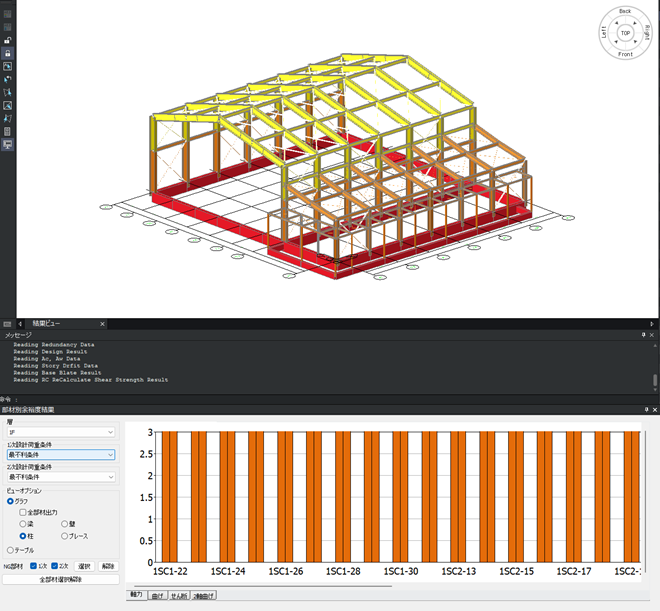660x611 pixels.
Task: Switch to the せん断 chart tab
Action: tap(179, 596)
